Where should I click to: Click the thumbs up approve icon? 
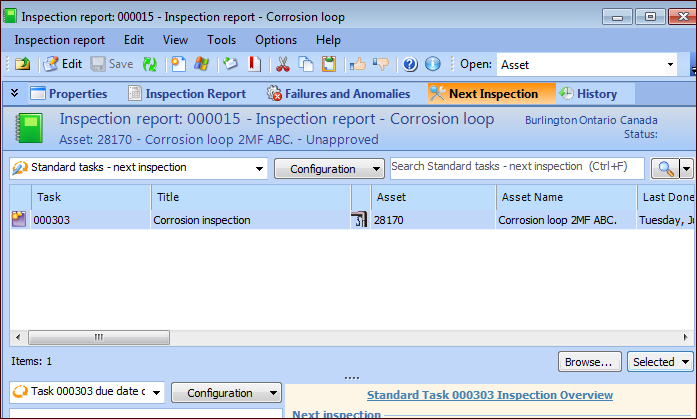point(357,64)
